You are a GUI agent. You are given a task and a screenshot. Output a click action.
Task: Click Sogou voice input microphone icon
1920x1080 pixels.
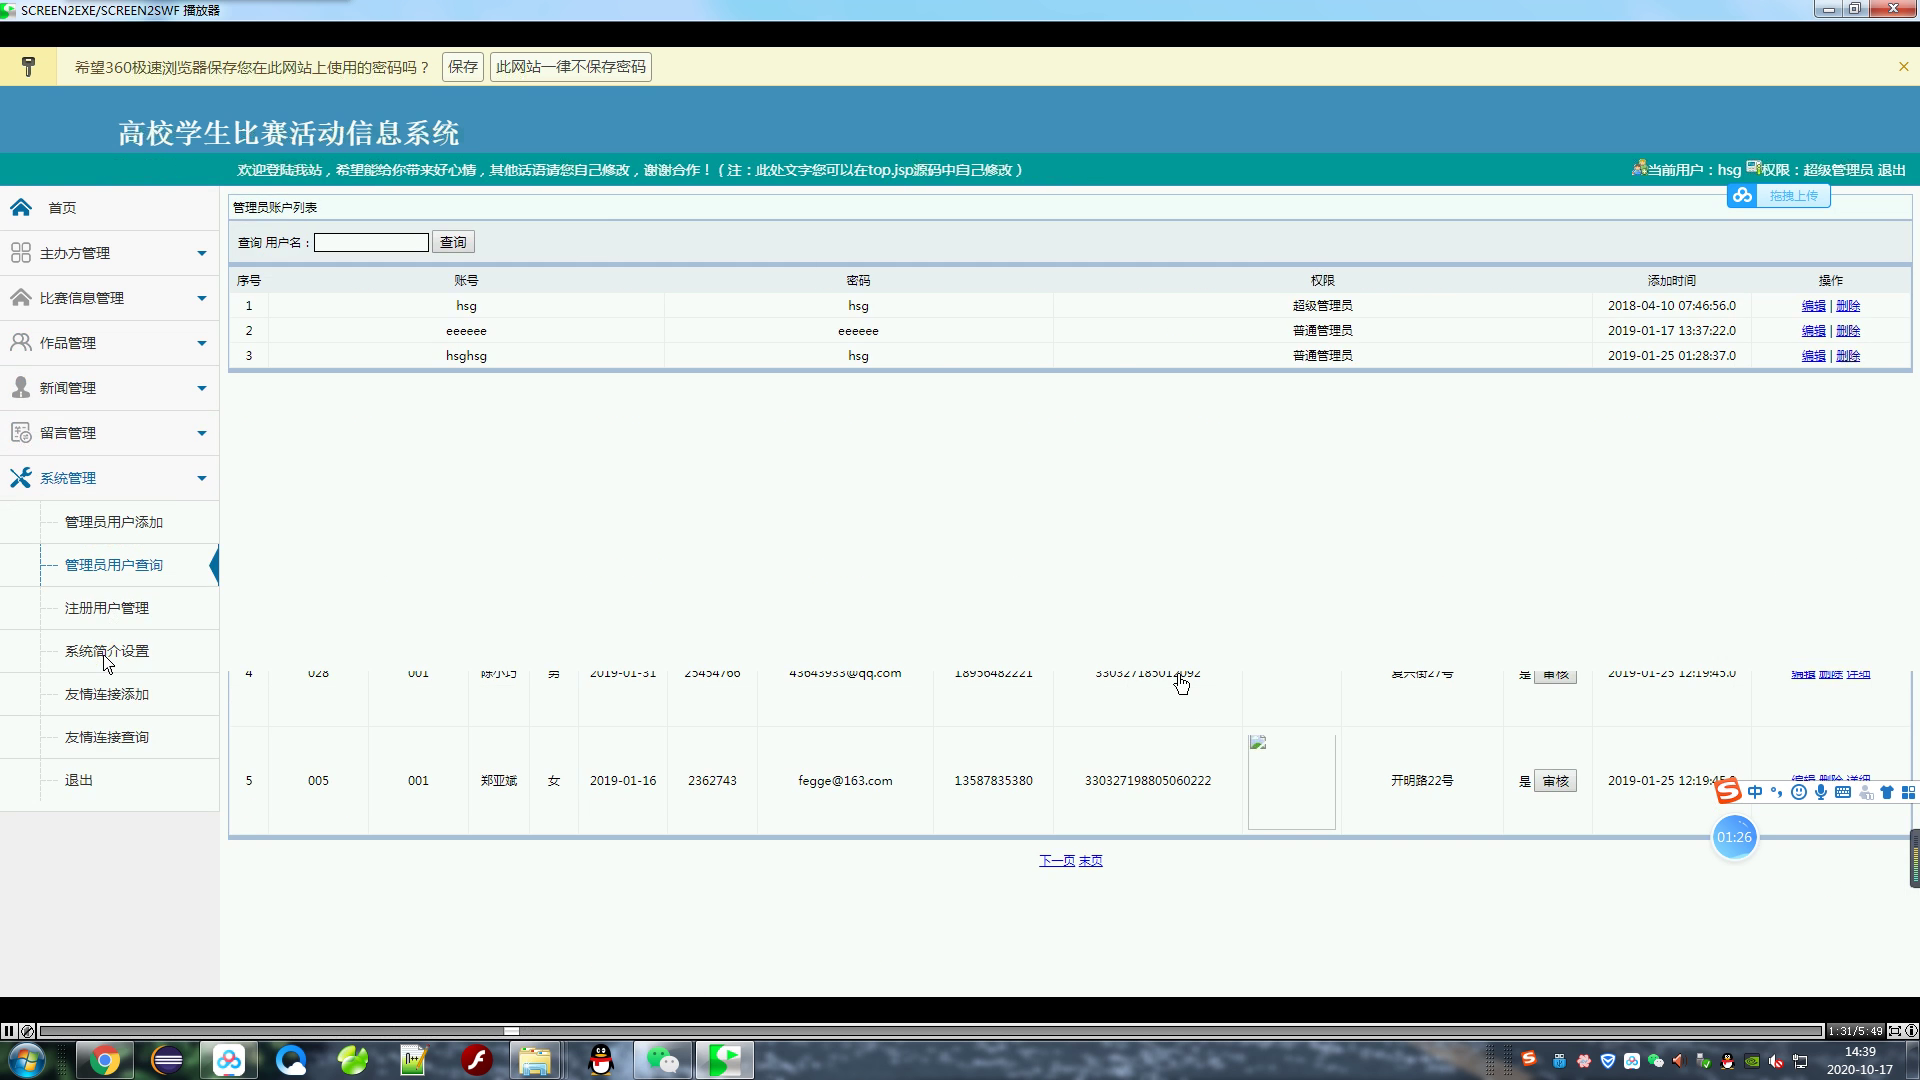(1821, 792)
